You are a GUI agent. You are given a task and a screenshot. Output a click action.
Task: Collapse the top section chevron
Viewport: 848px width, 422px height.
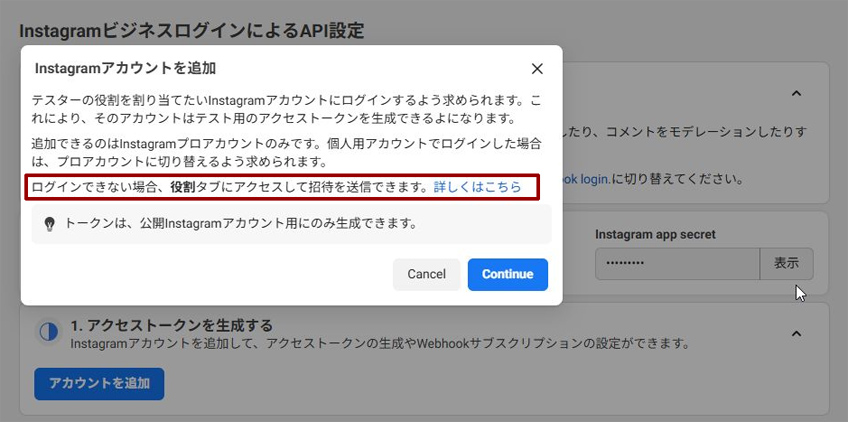(x=796, y=93)
